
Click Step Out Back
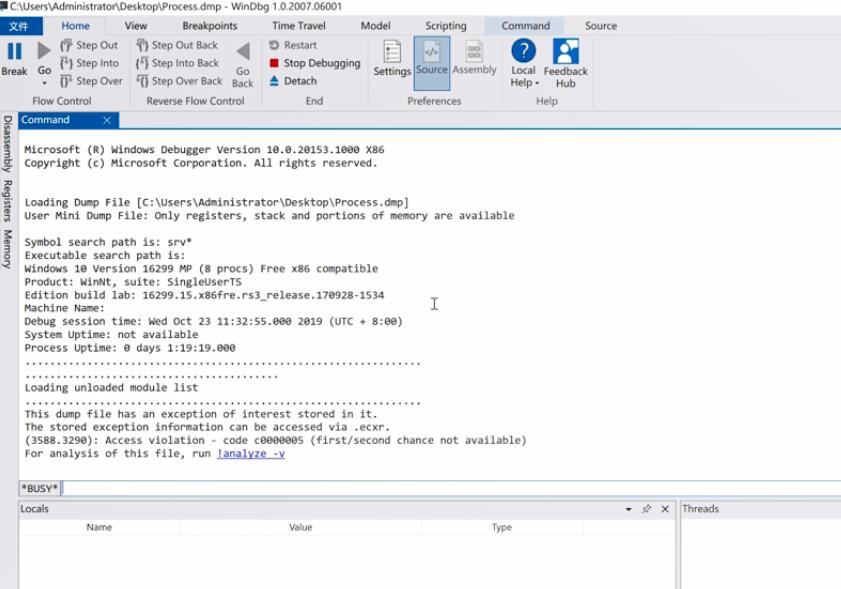point(177,45)
